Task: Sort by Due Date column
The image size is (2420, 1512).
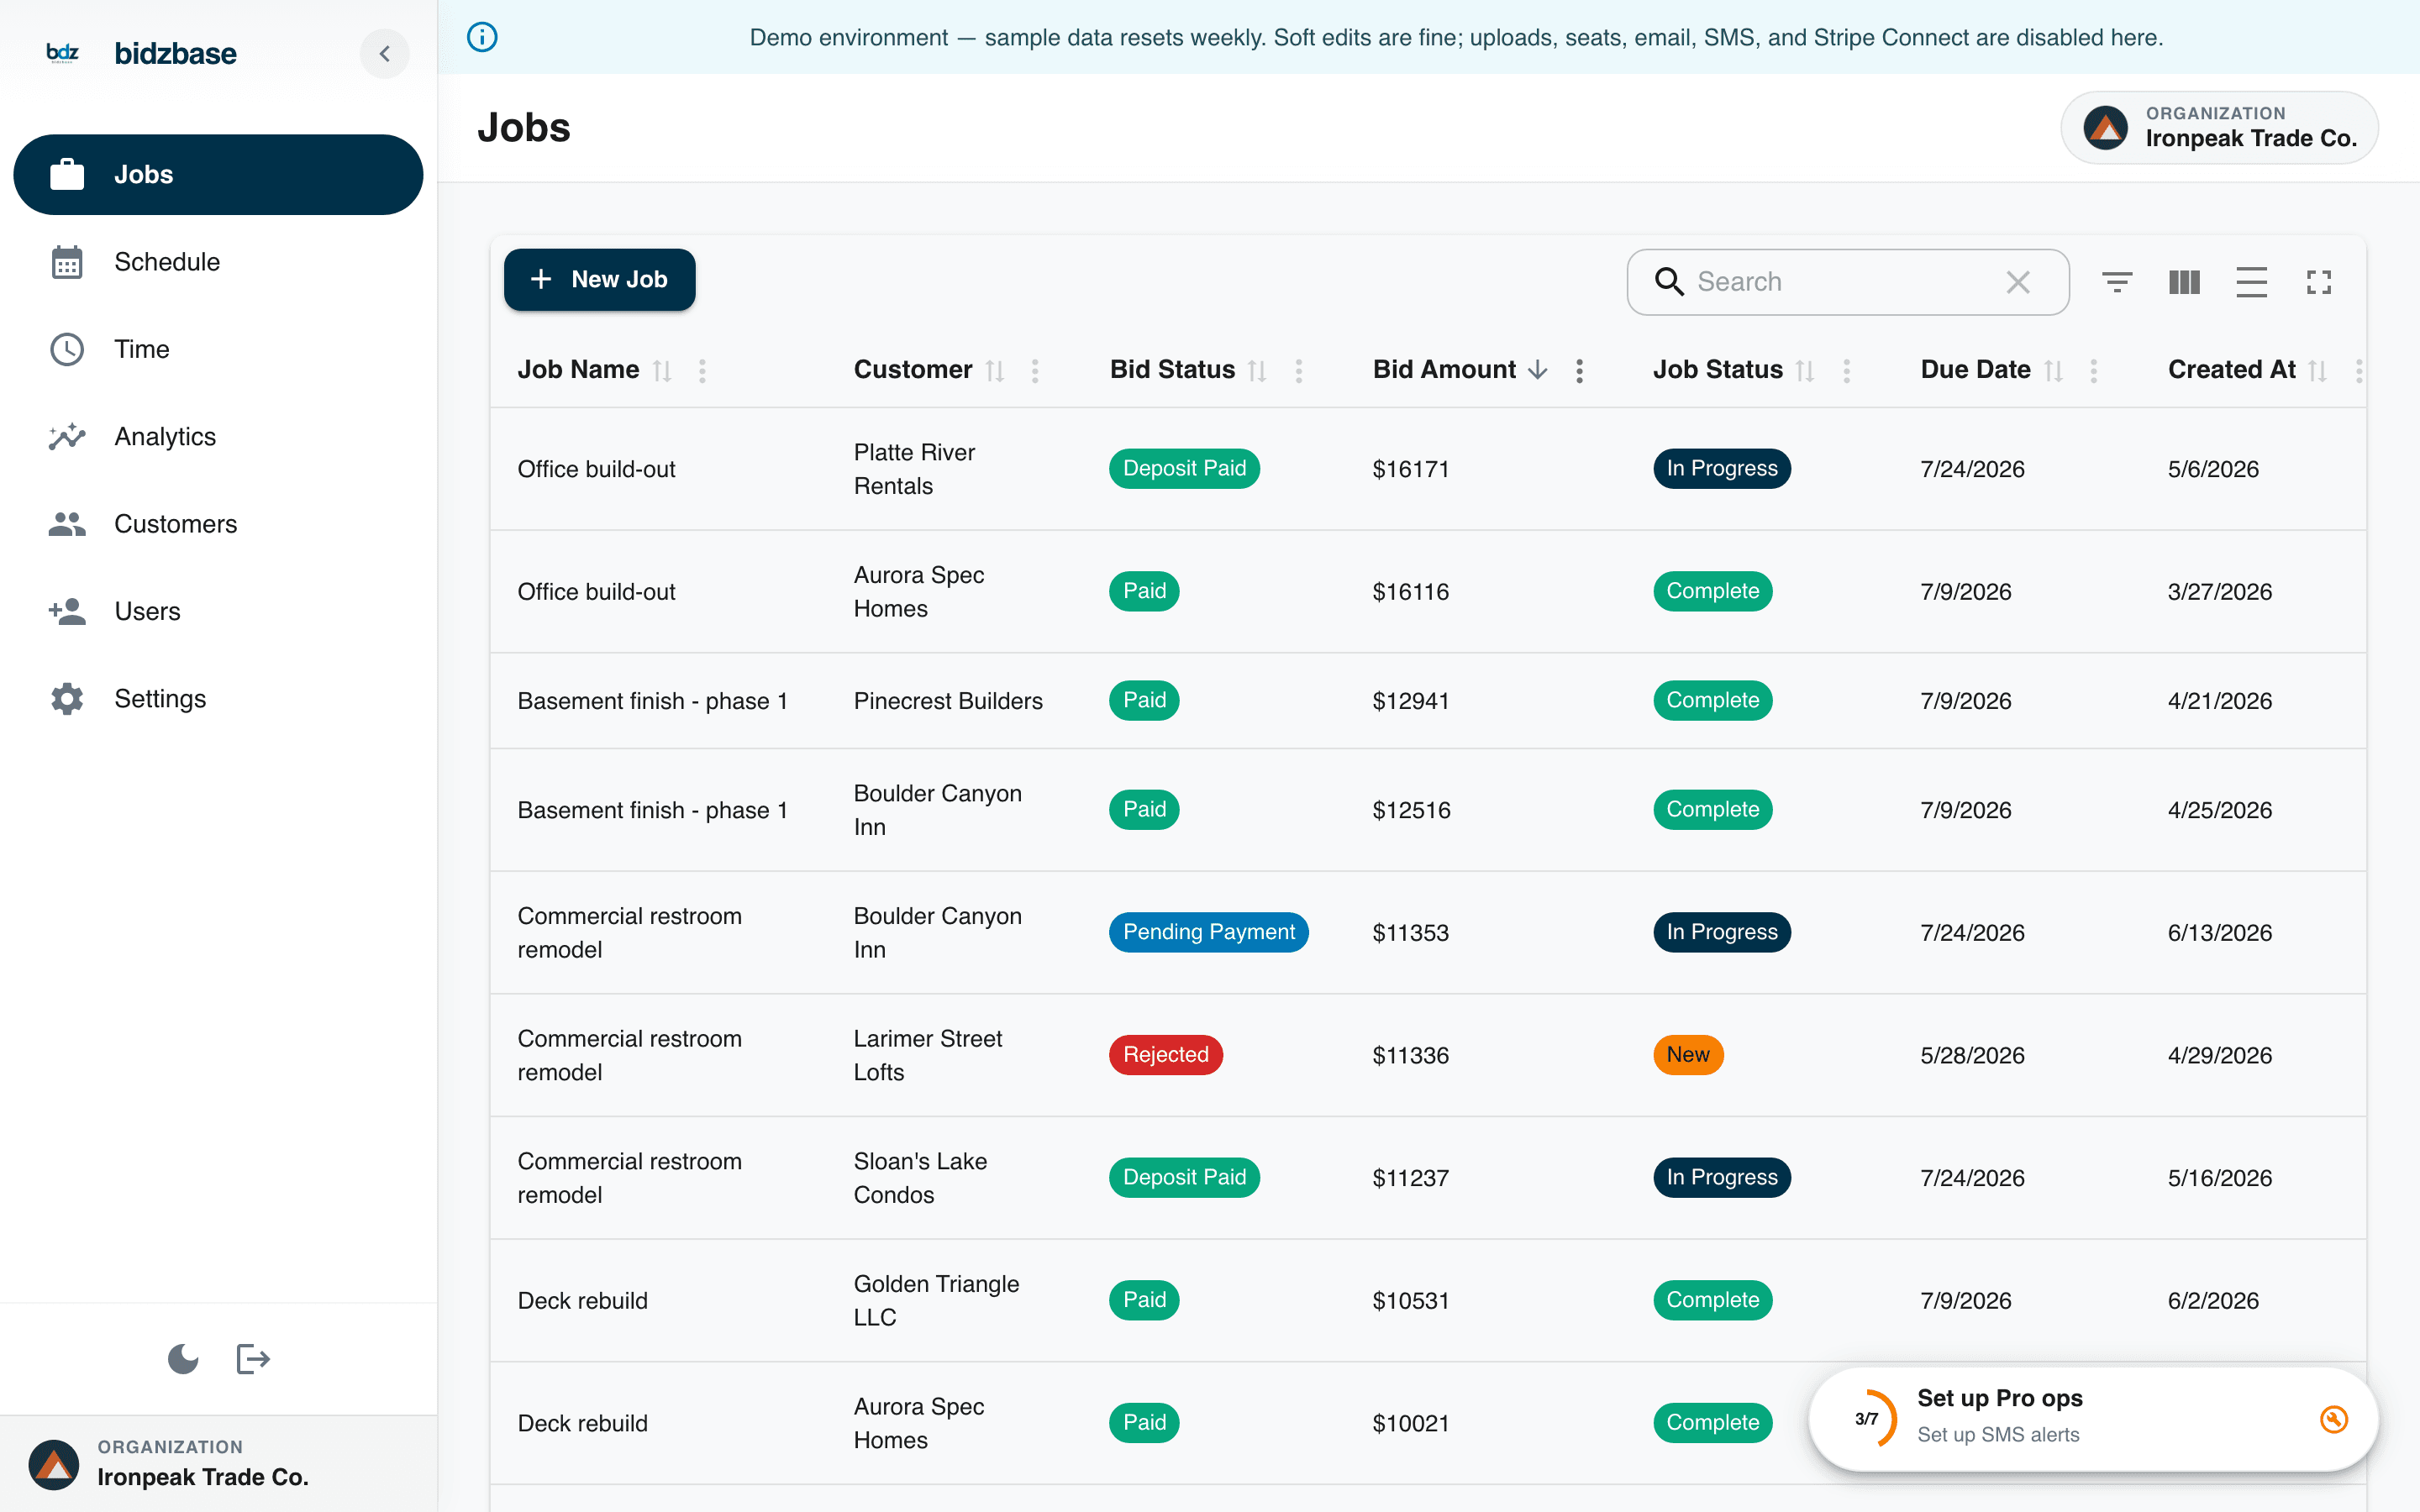Action: point(2053,371)
